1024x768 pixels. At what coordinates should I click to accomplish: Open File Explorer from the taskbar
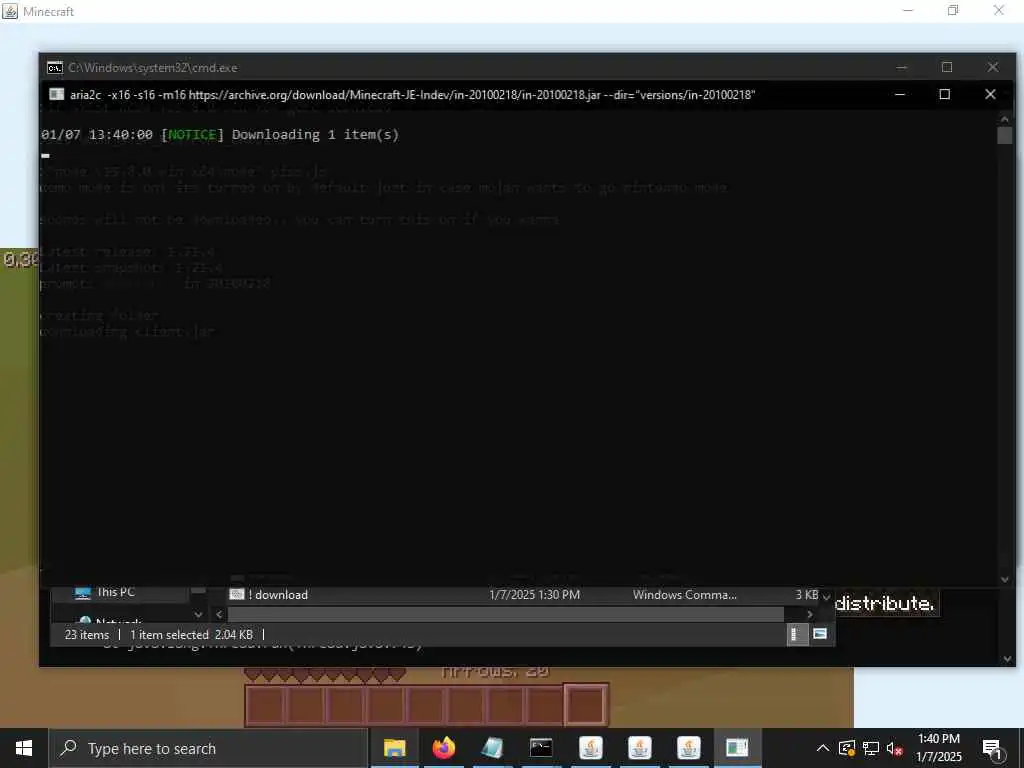click(x=394, y=748)
